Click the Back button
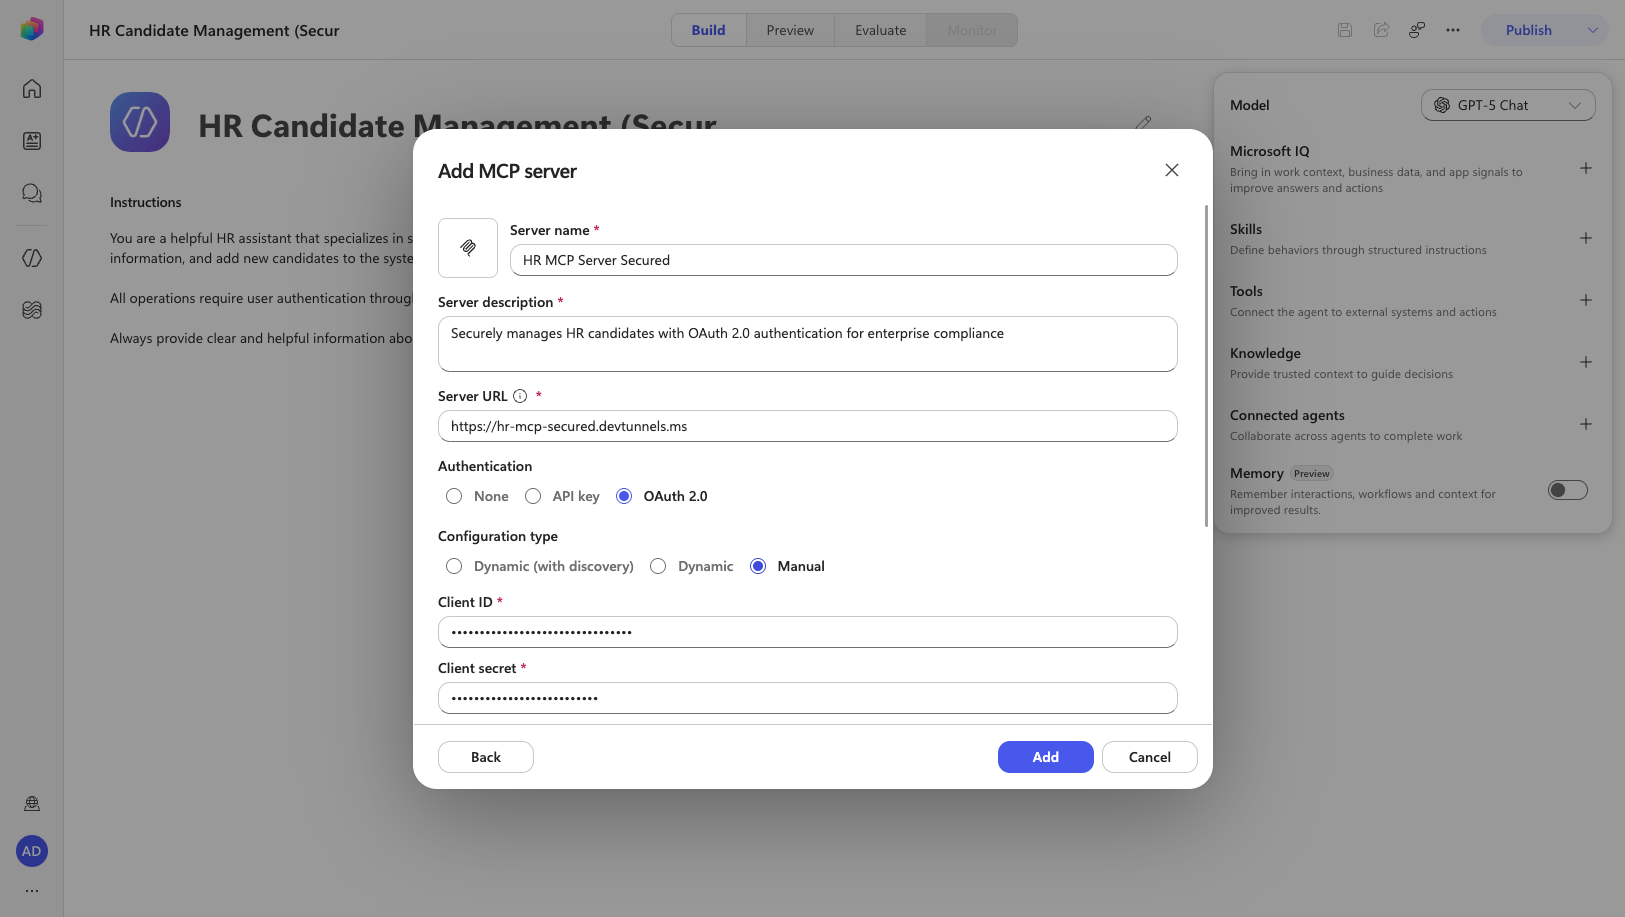 [486, 757]
